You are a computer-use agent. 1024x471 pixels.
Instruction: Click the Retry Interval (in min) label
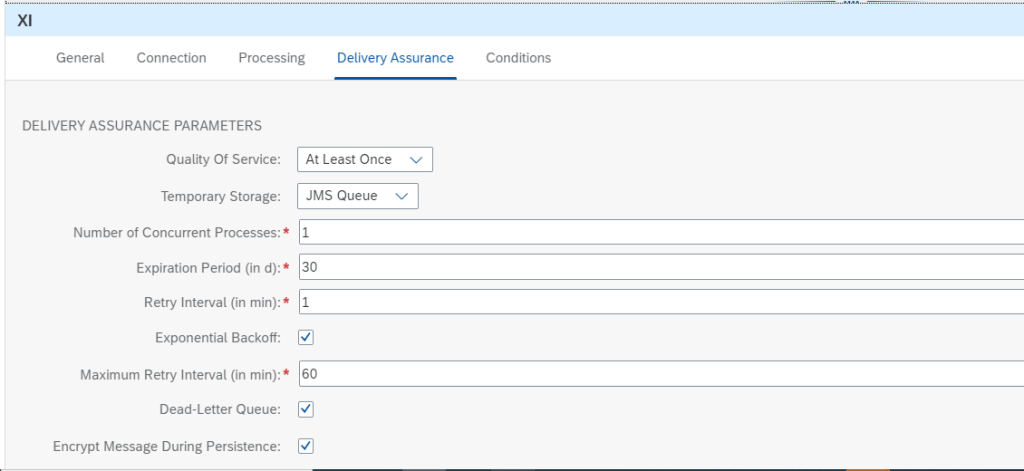212,302
